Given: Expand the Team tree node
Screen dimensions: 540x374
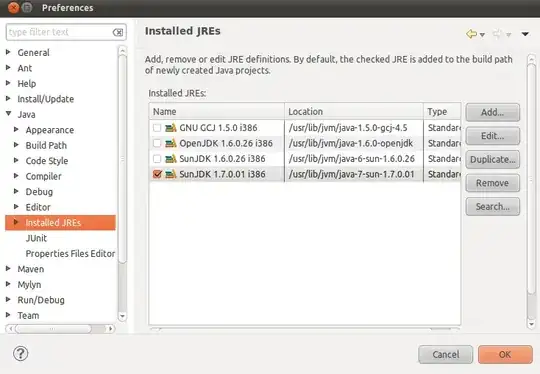Looking at the screenshot, I should (x=8, y=315).
